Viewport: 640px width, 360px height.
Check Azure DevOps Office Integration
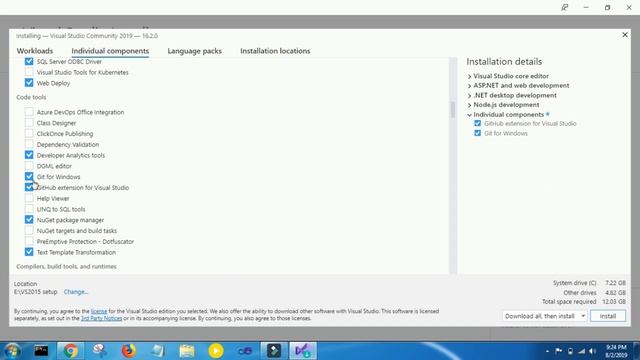tap(29, 112)
